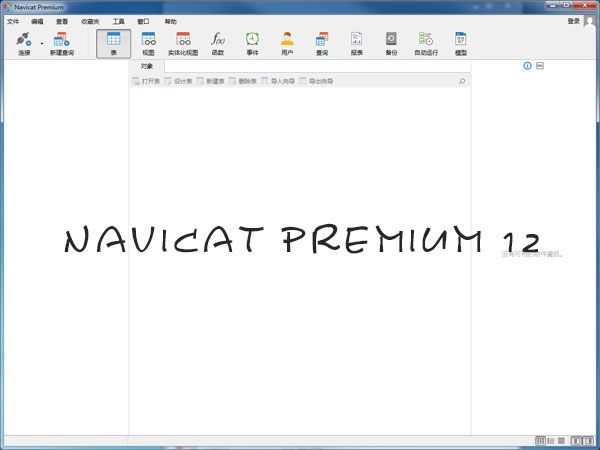Click the 用户 (User) person icon
Image resolution: width=600 pixels, height=450 pixels.
(287, 39)
